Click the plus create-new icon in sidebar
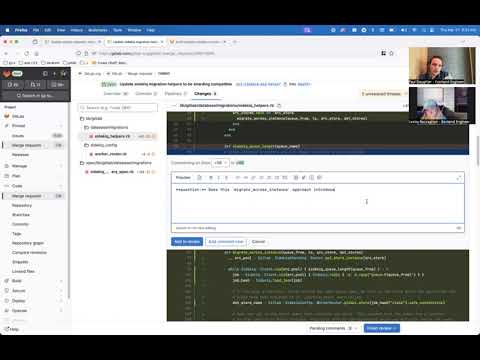The height and width of the screenshot is (360, 480). coord(54,74)
